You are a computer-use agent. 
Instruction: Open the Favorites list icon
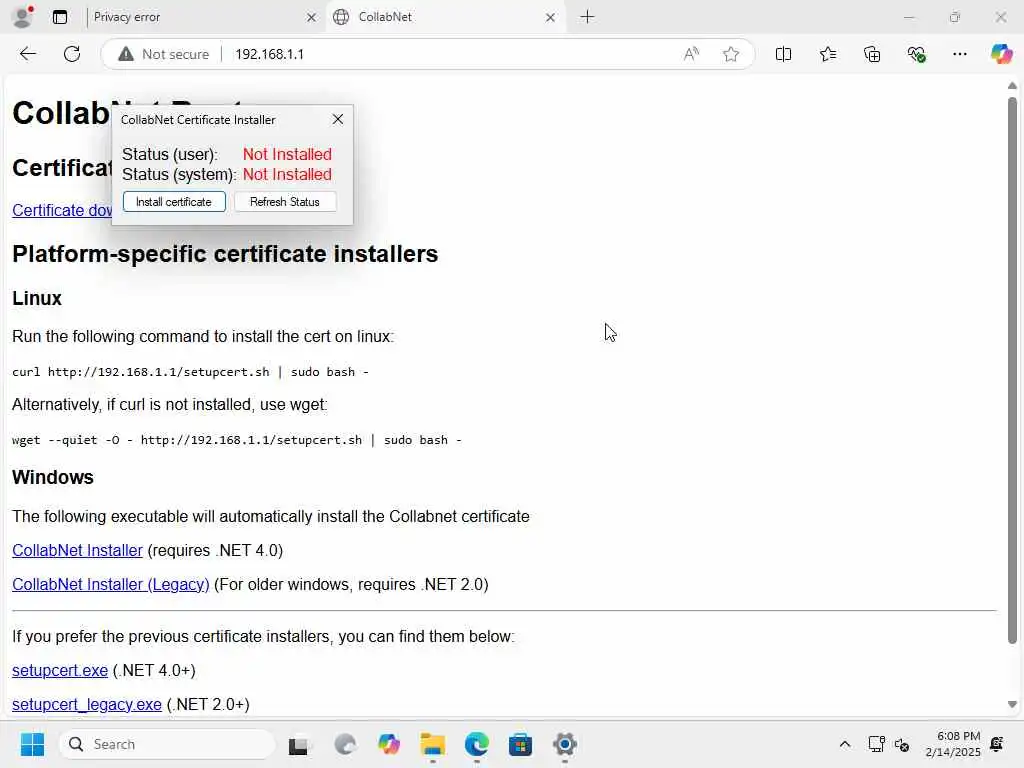(827, 54)
